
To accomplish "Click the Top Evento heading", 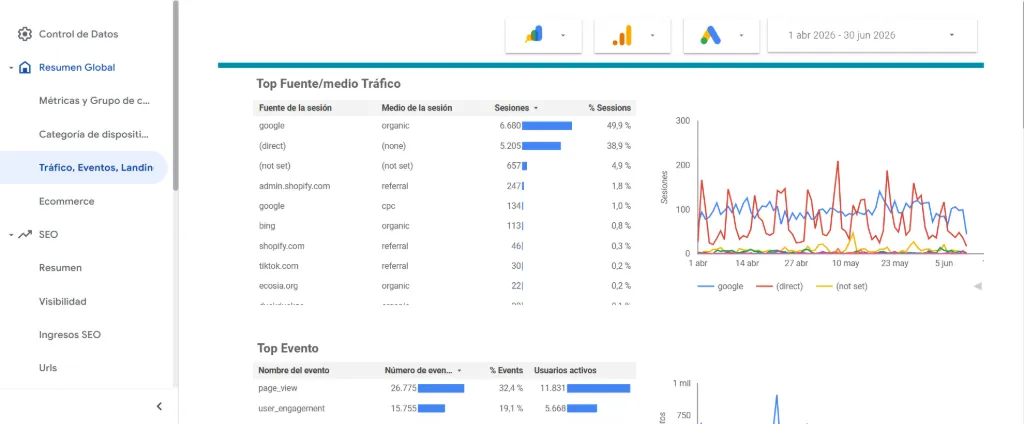I will click(287, 348).
